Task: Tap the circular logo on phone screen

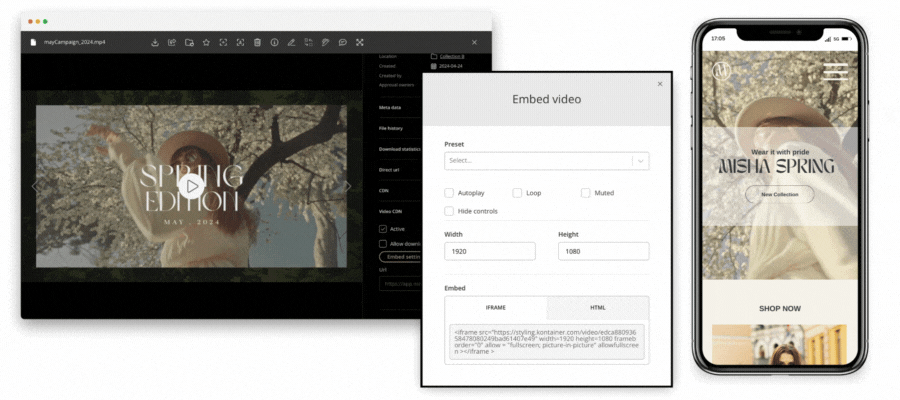Action: 721,71
